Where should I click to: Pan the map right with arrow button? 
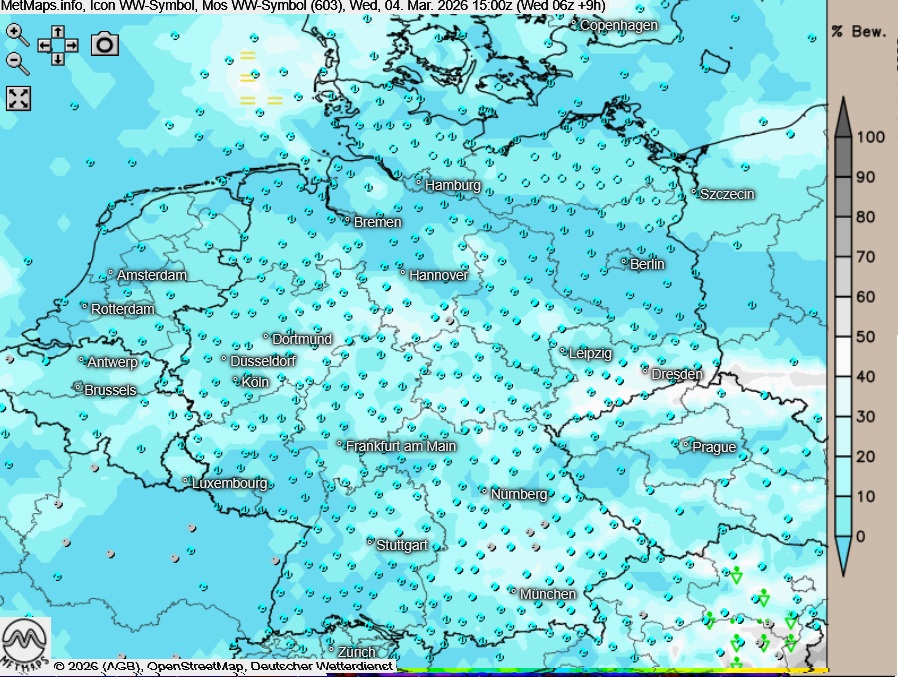pyautogui.click(x=72, y=45)
